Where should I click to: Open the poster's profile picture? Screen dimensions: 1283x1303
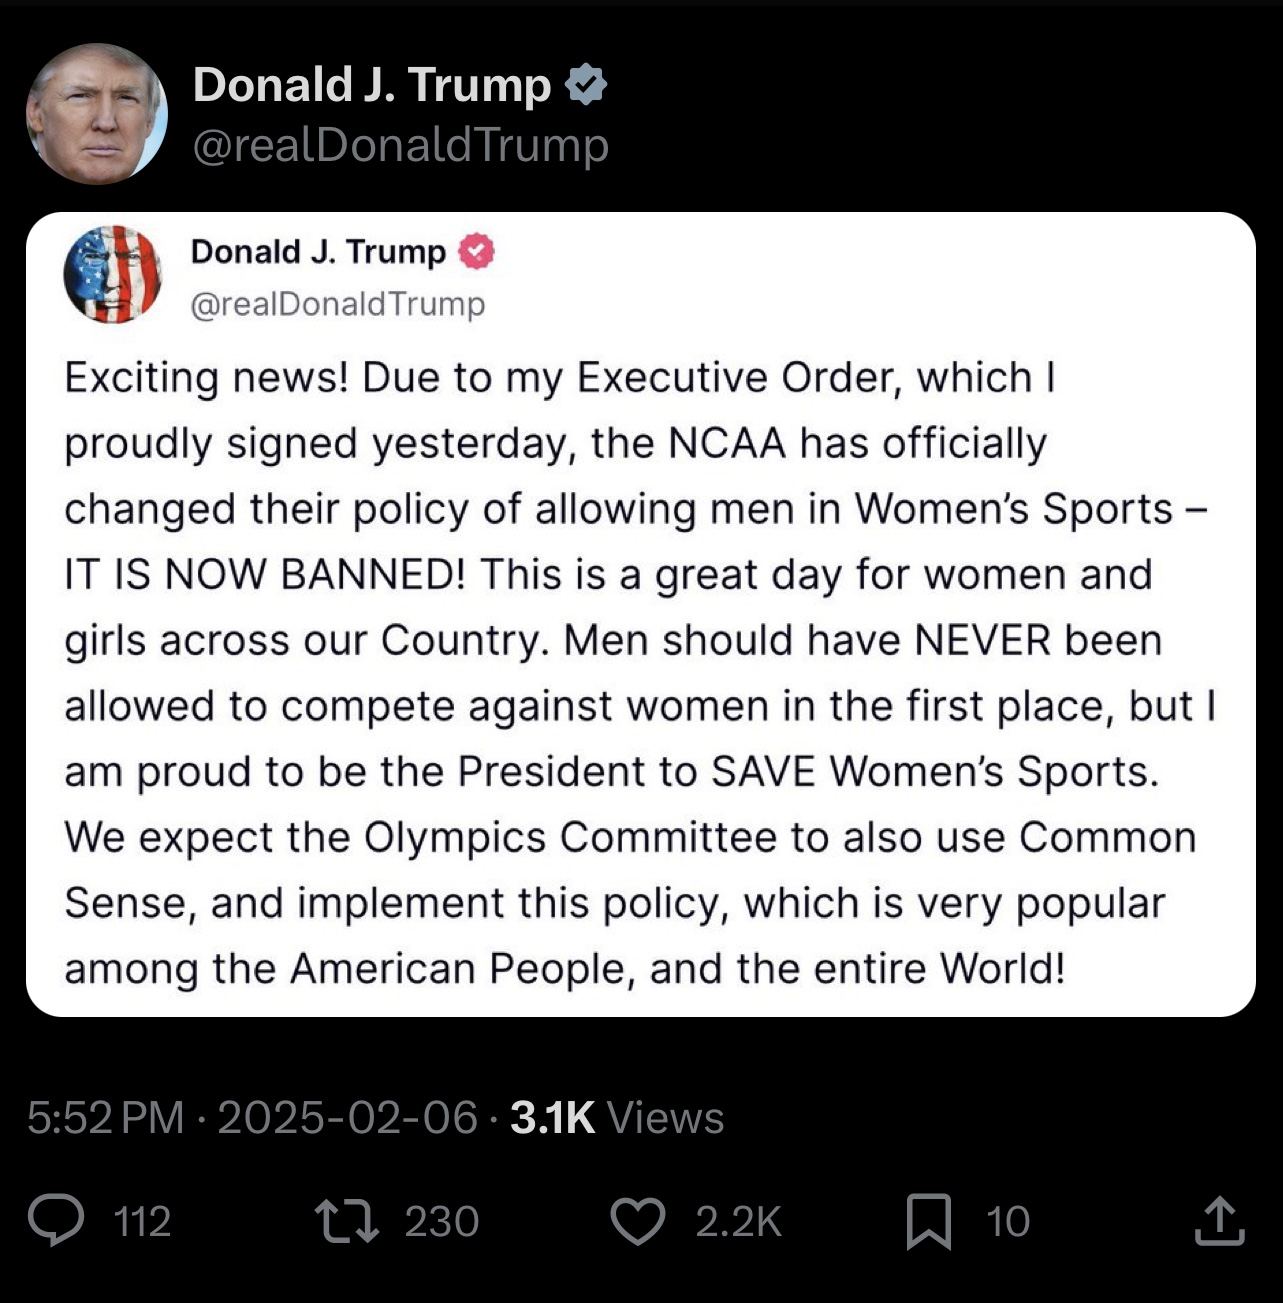(97, 114)
